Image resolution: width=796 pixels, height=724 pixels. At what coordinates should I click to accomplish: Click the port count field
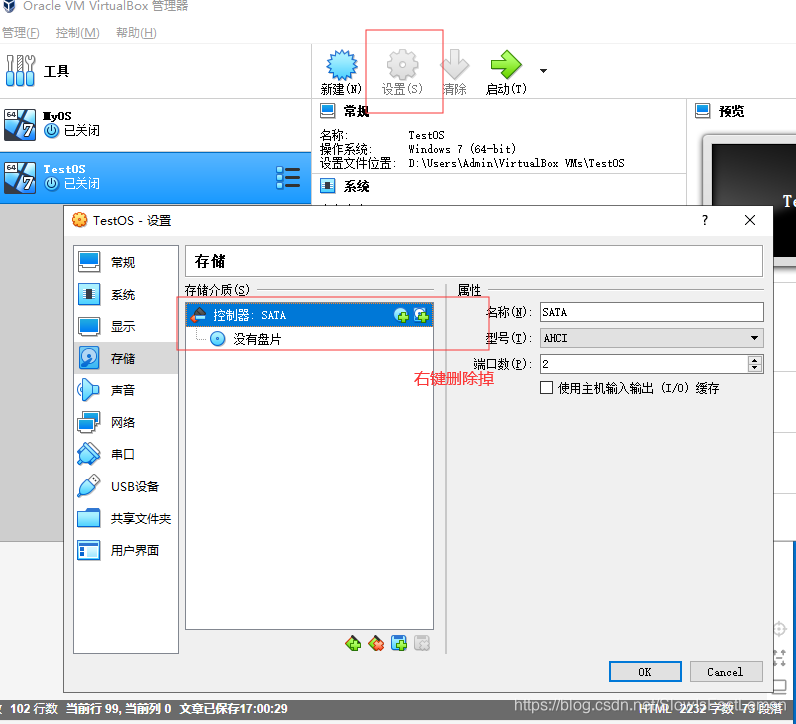click(x=644, y=364)
